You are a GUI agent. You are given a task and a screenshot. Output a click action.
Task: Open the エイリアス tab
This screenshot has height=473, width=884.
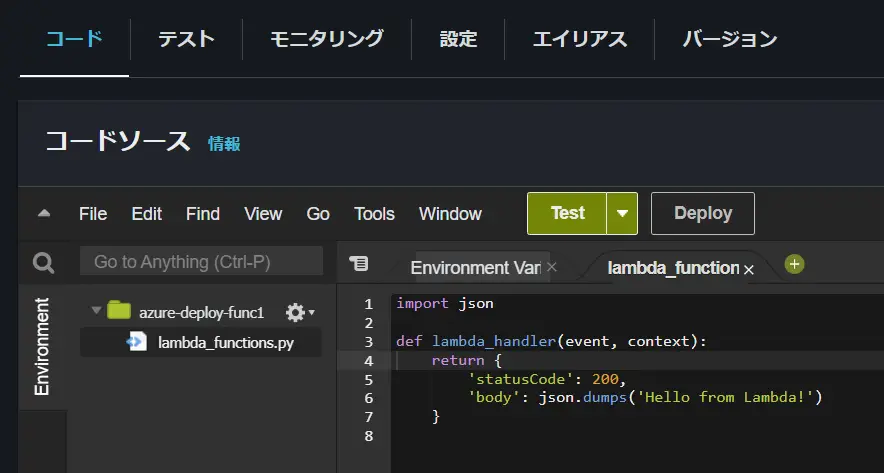pyautogui.click(x=579, y=39)
